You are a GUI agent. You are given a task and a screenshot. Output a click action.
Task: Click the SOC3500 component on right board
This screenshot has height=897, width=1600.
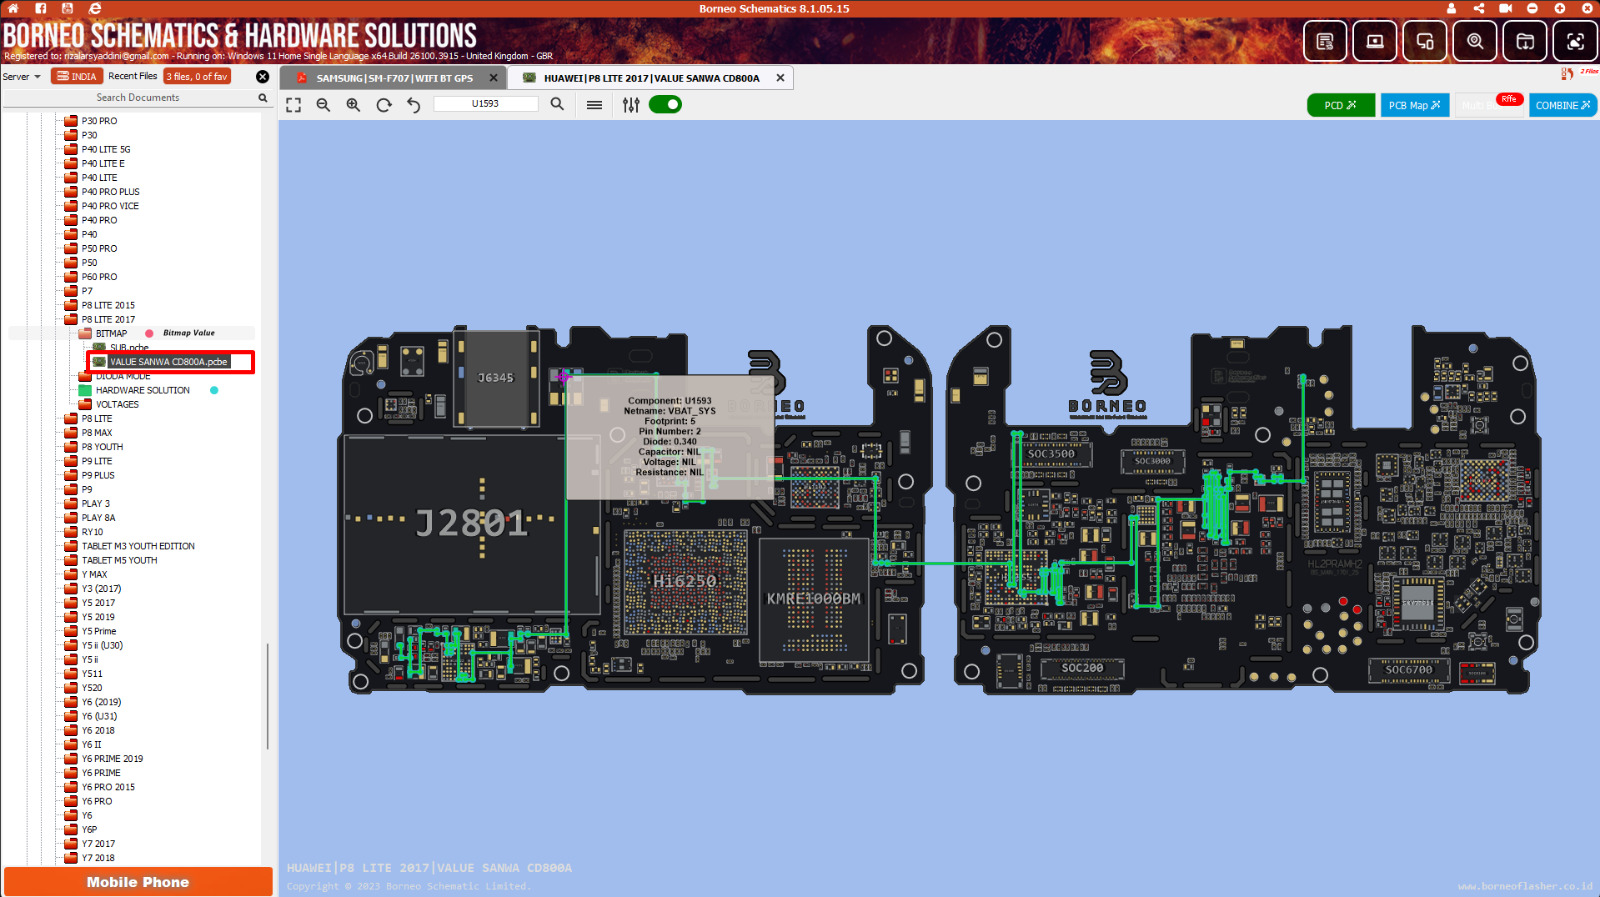(1051, 454)
